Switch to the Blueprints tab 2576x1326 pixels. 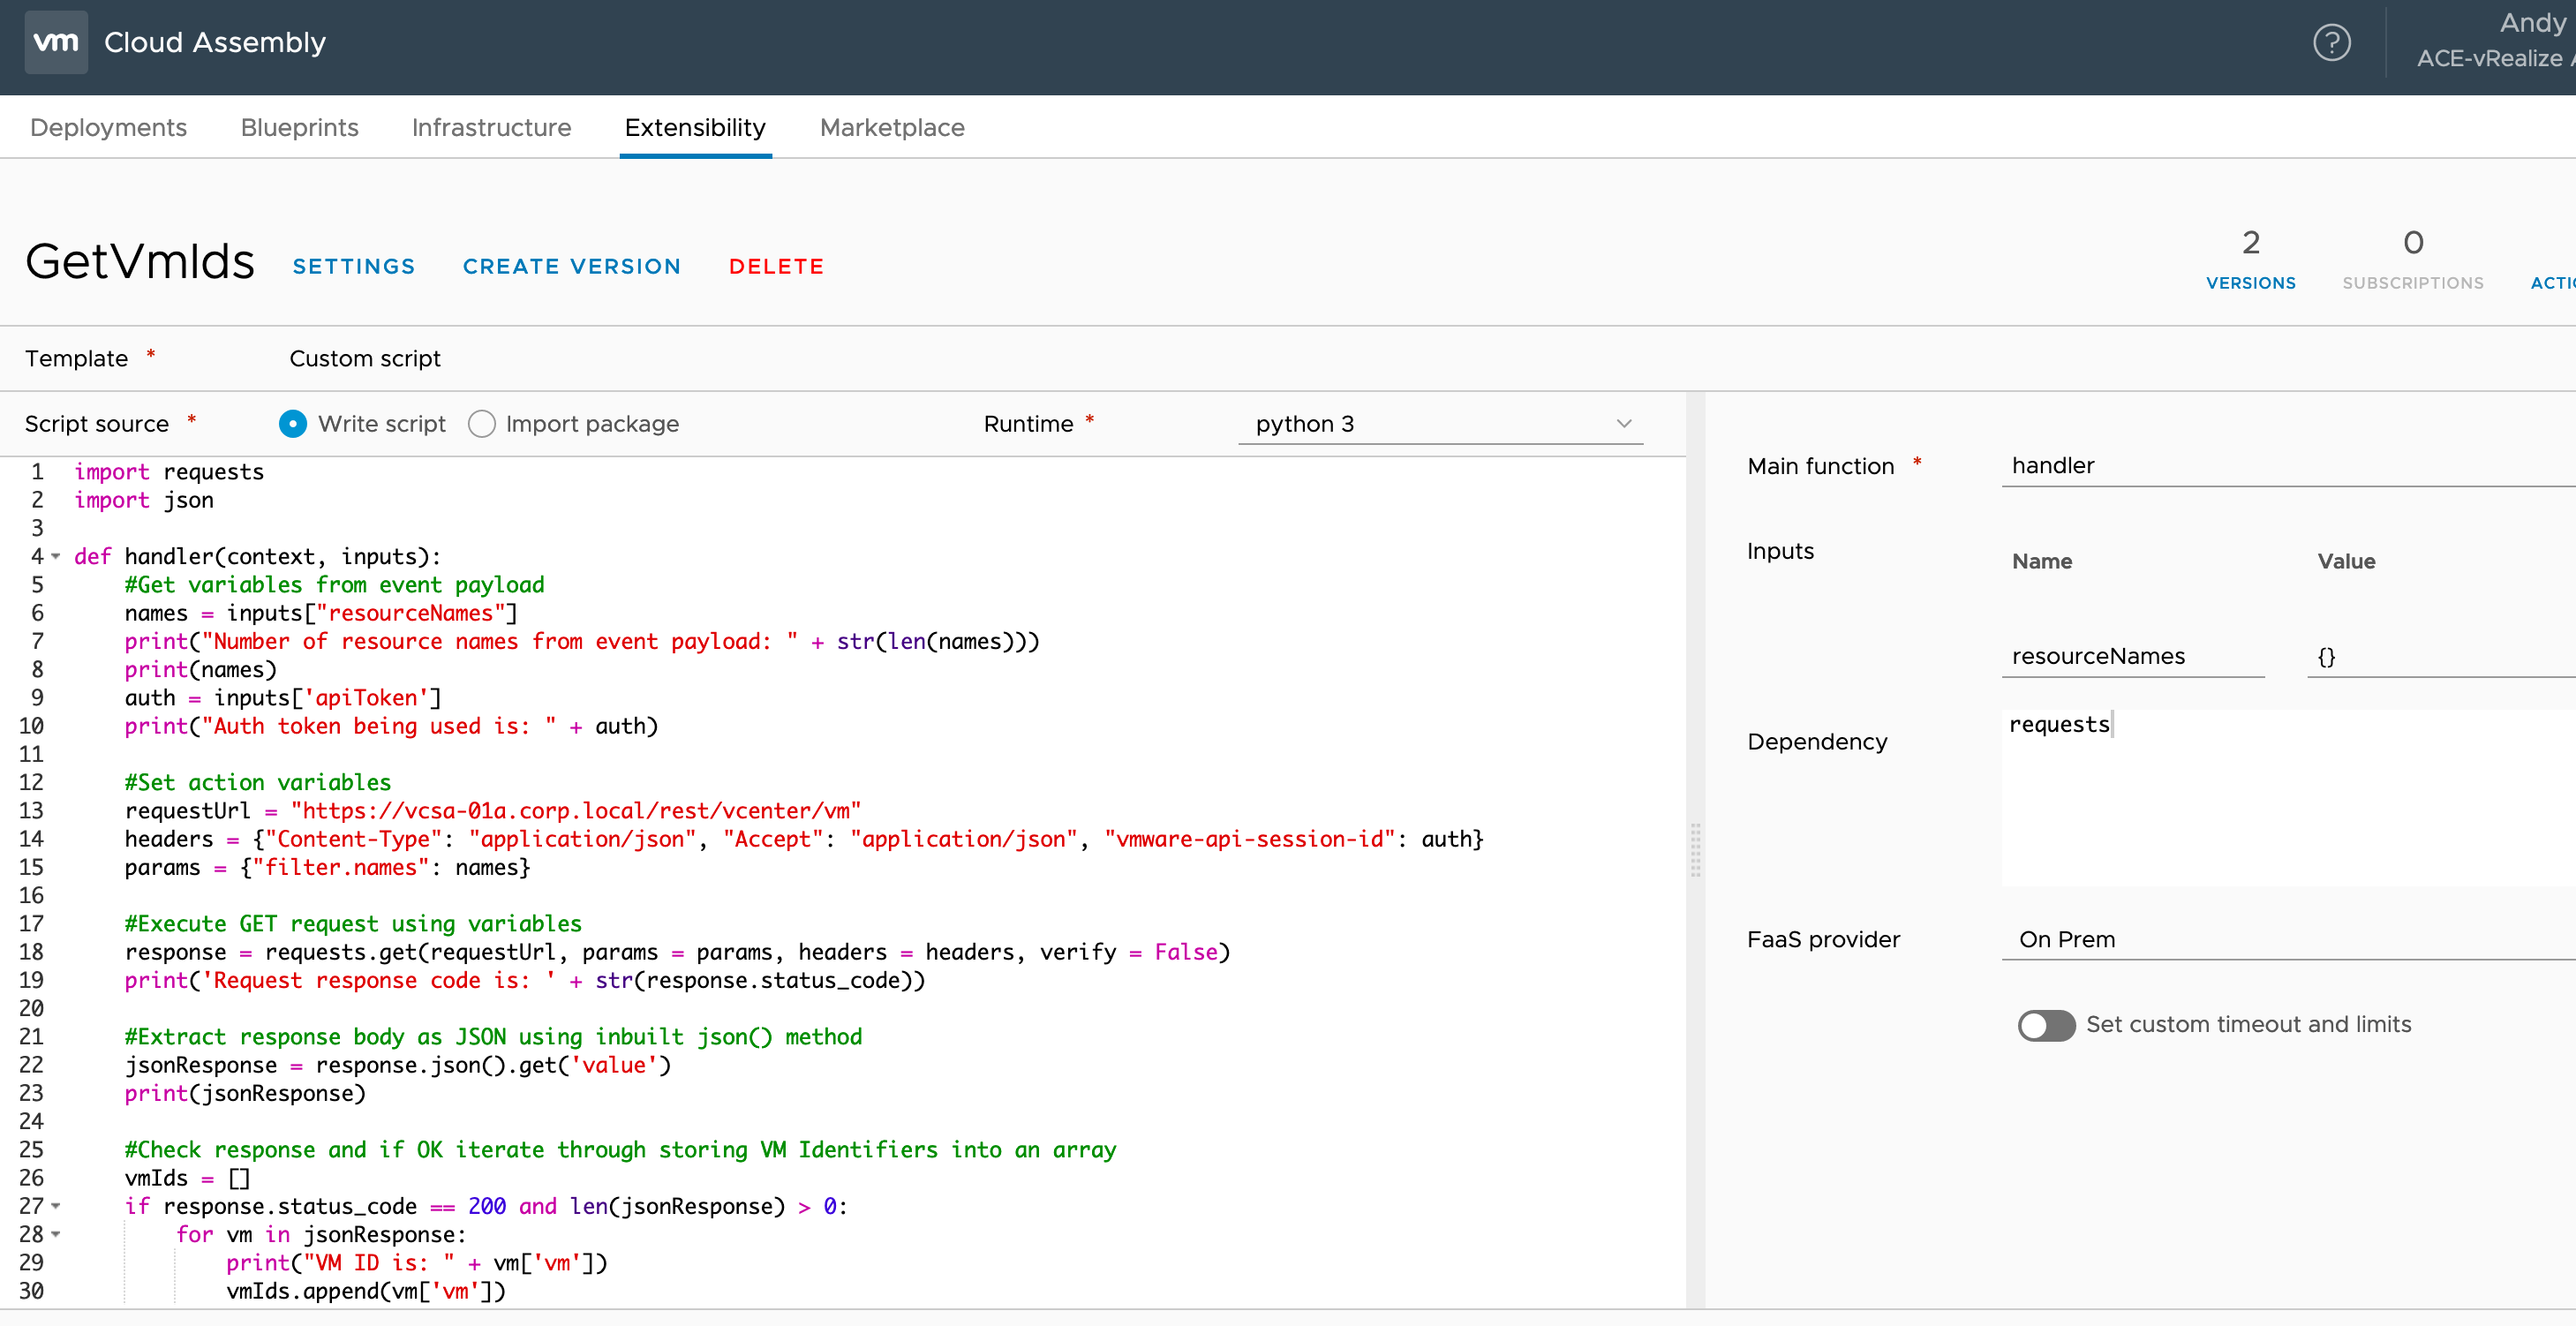pos(299,127)
